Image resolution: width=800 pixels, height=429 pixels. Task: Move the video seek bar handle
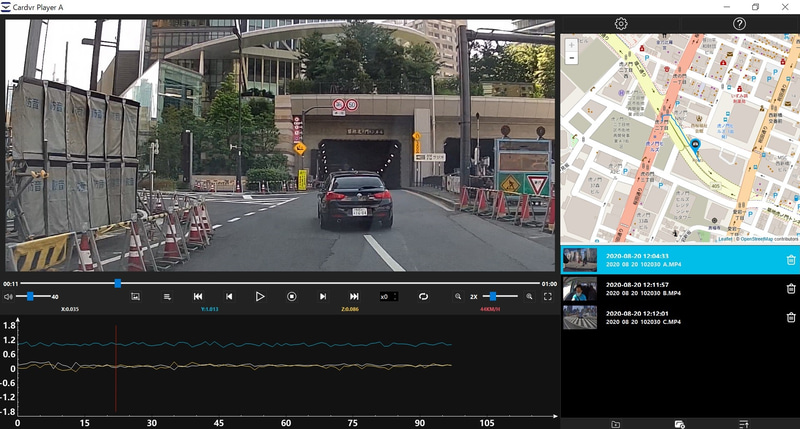[x=118, y=283]
